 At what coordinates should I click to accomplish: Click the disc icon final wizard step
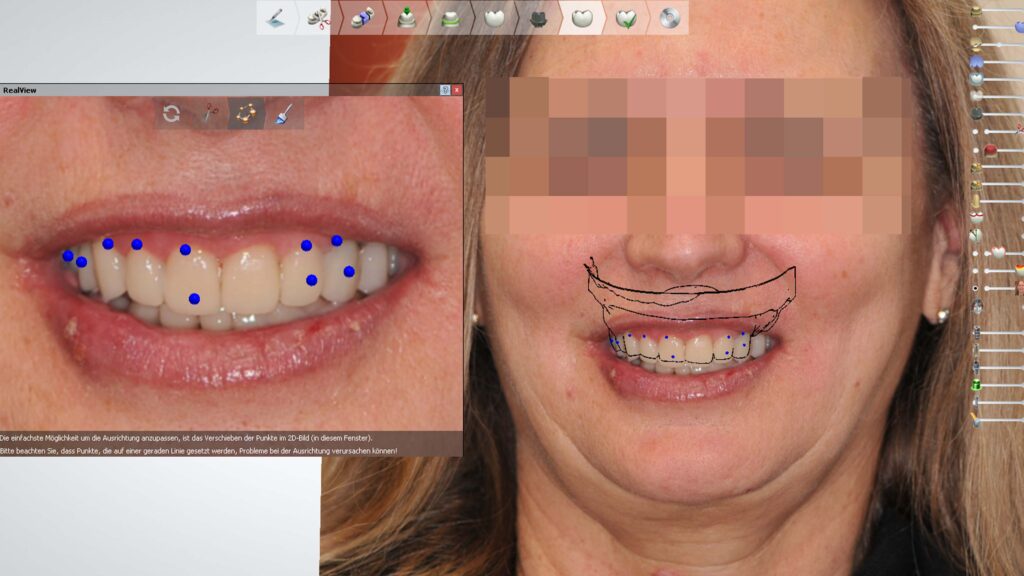pos(669,18)
